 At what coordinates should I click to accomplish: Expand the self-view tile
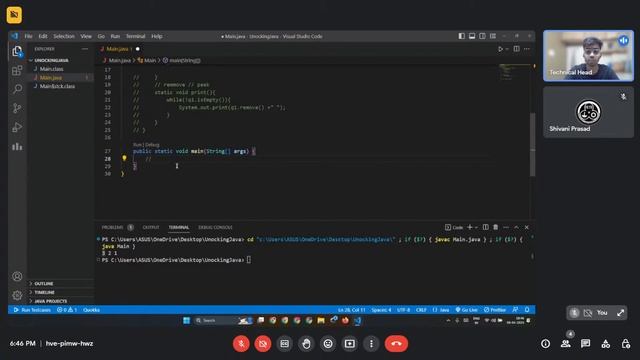620,313
